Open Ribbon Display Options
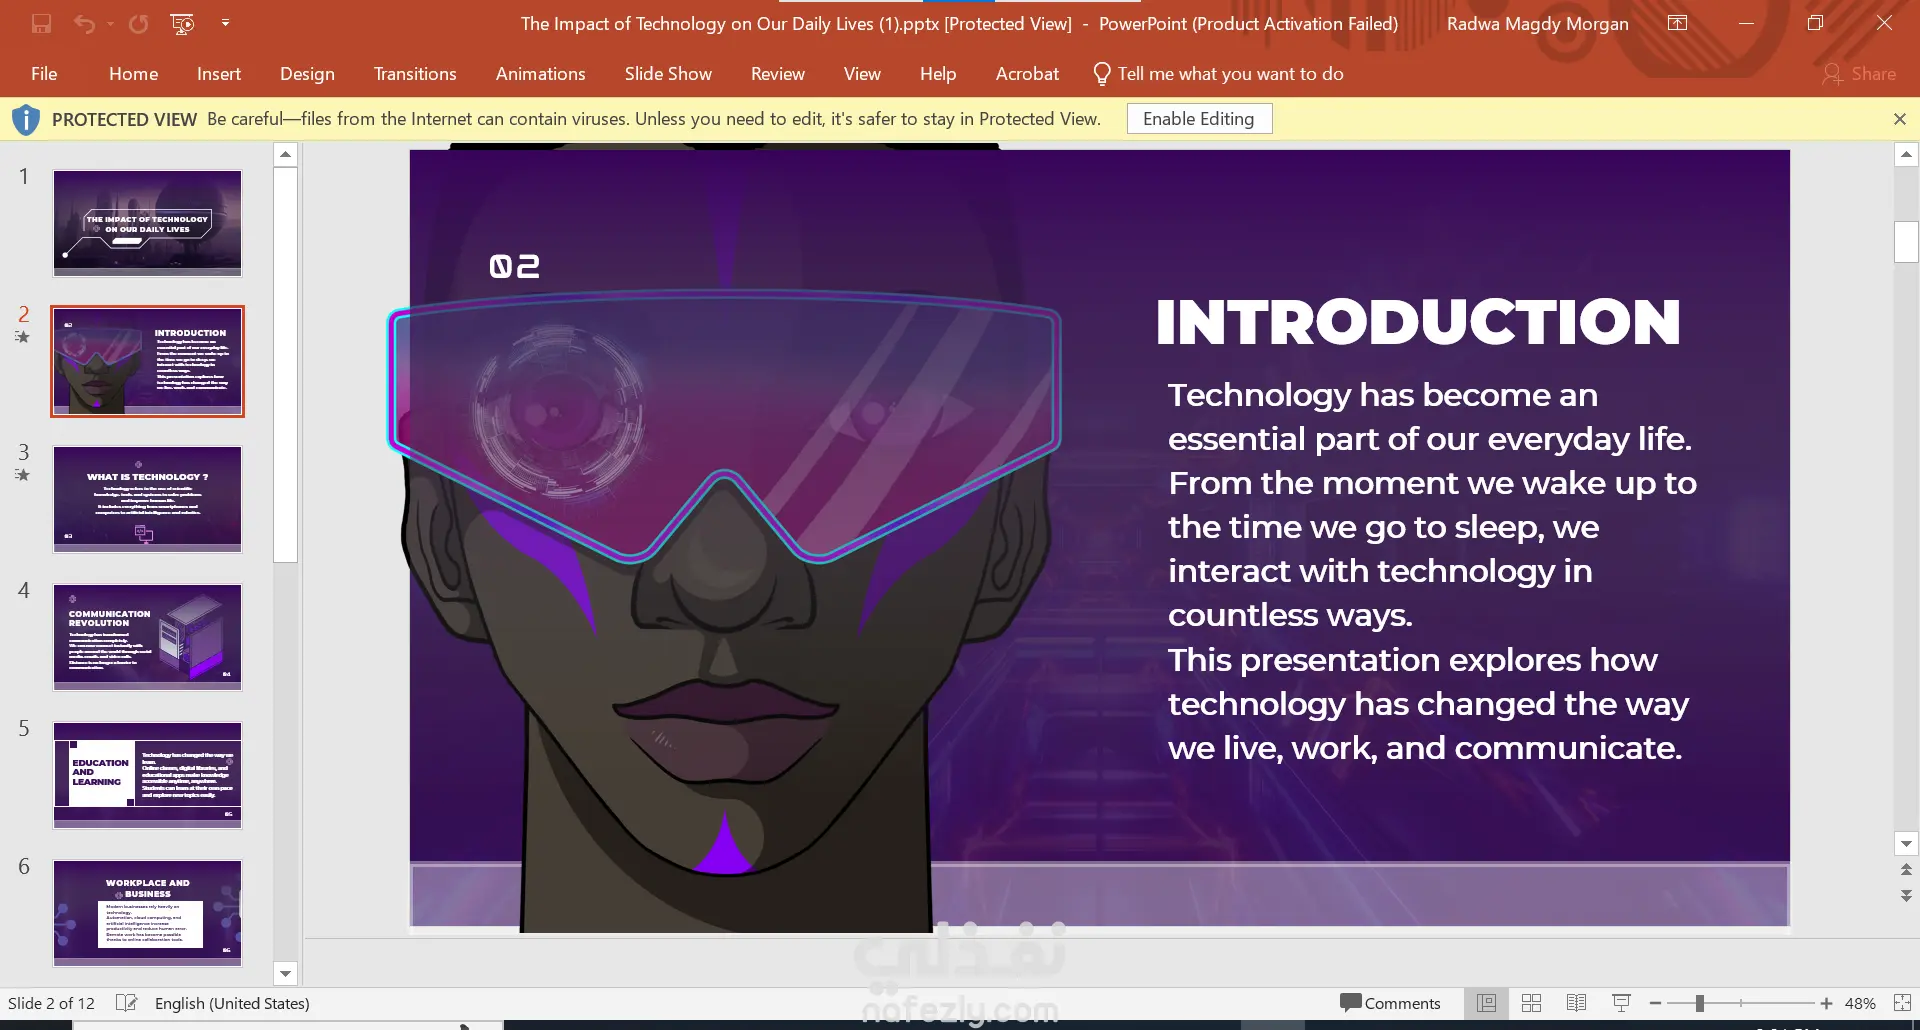1920x1030 pixels. click(1678, 23)
